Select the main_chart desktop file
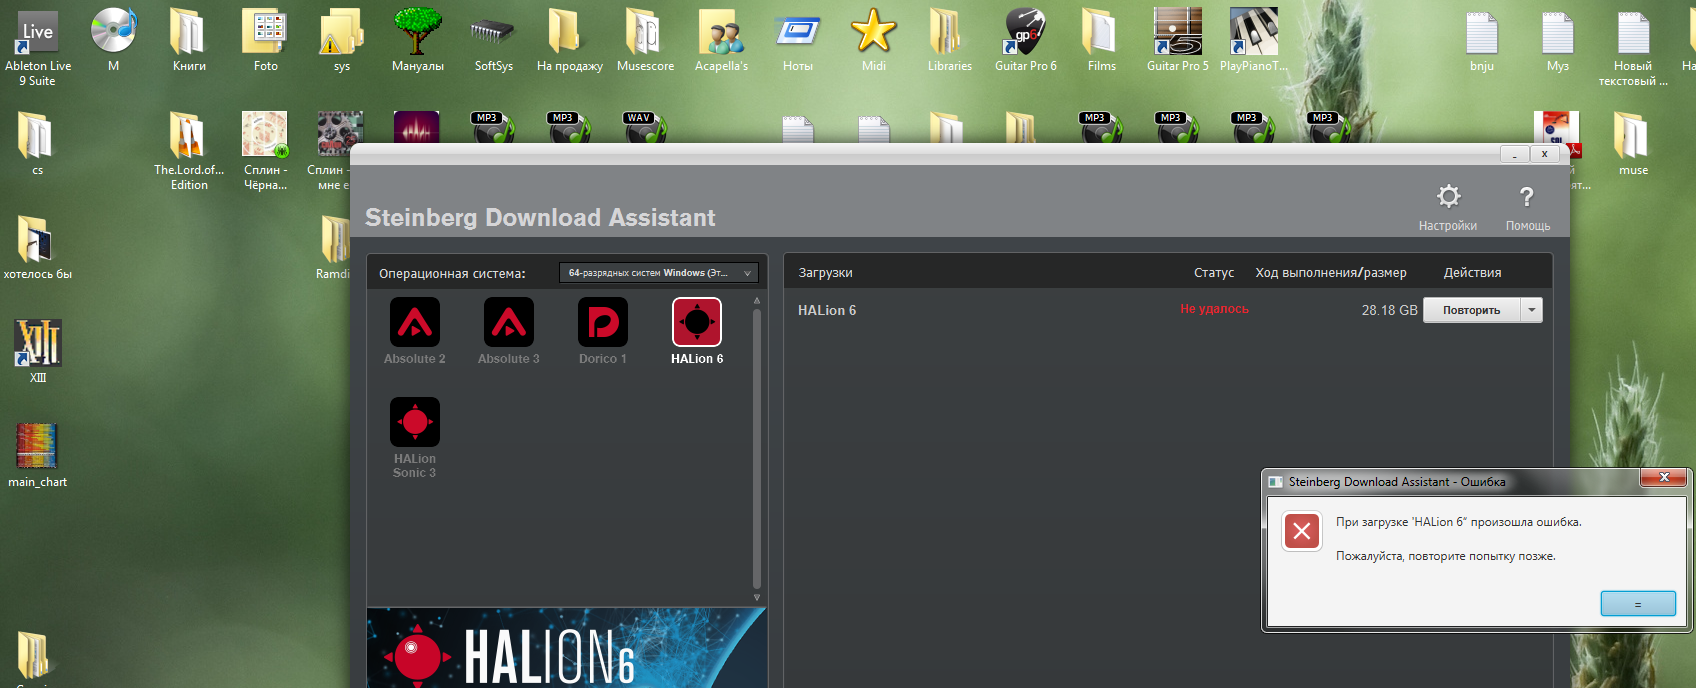1696x688 pixels. (x=37, y=455)
